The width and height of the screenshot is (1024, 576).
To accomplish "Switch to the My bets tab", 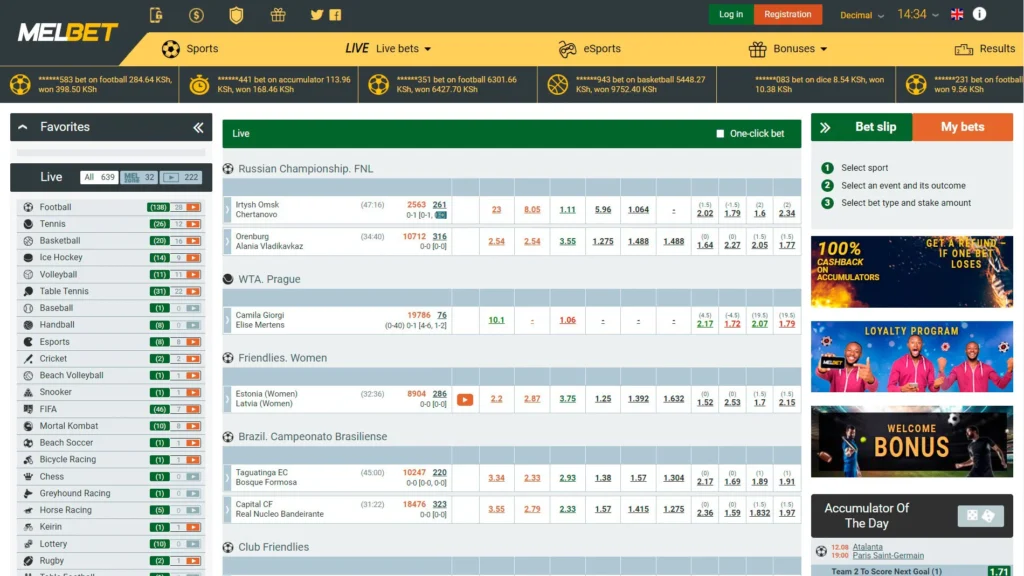I will tap(962, 127).
